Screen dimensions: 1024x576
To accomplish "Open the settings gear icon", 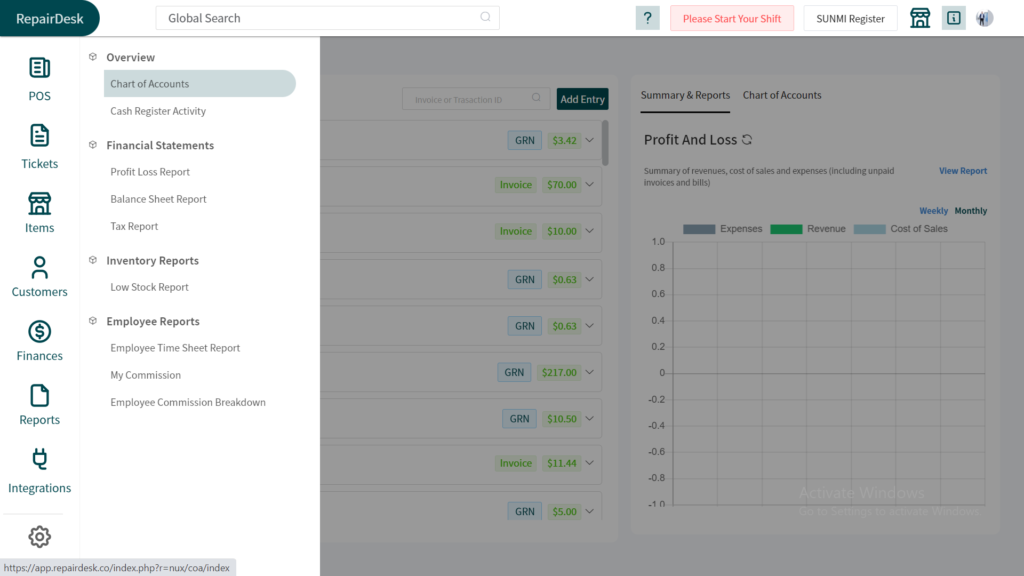I will coord(39,537).
